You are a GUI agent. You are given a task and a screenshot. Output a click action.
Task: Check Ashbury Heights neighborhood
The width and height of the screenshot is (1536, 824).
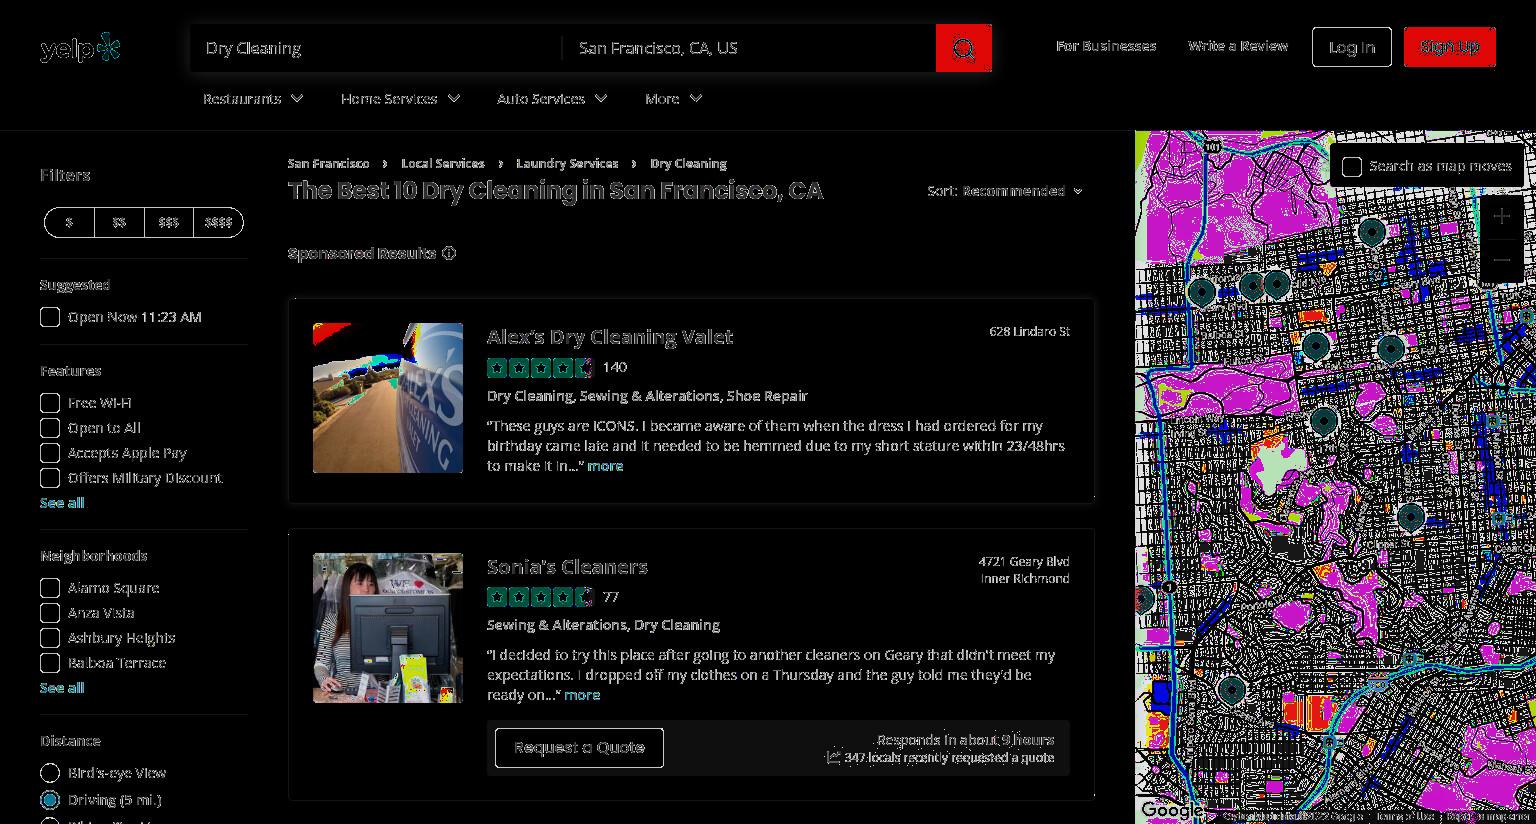[x=50, y=638]
